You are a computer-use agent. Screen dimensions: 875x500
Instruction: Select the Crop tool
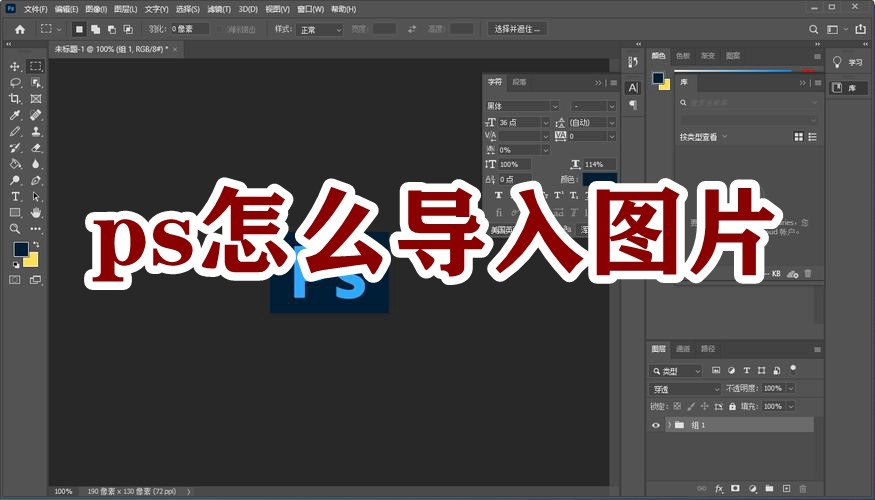pos(15,99)
